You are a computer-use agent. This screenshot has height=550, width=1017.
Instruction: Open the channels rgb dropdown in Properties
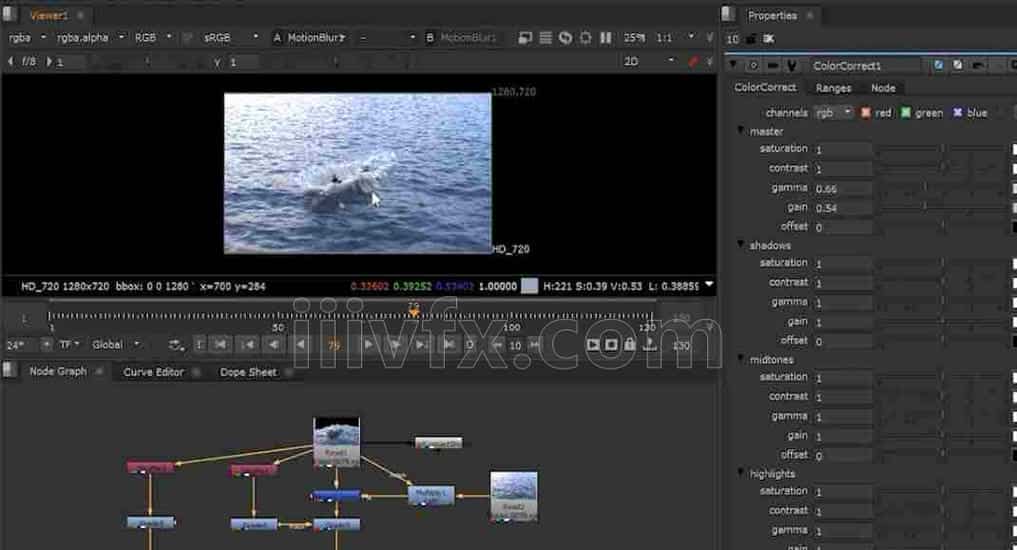[833, 113]
